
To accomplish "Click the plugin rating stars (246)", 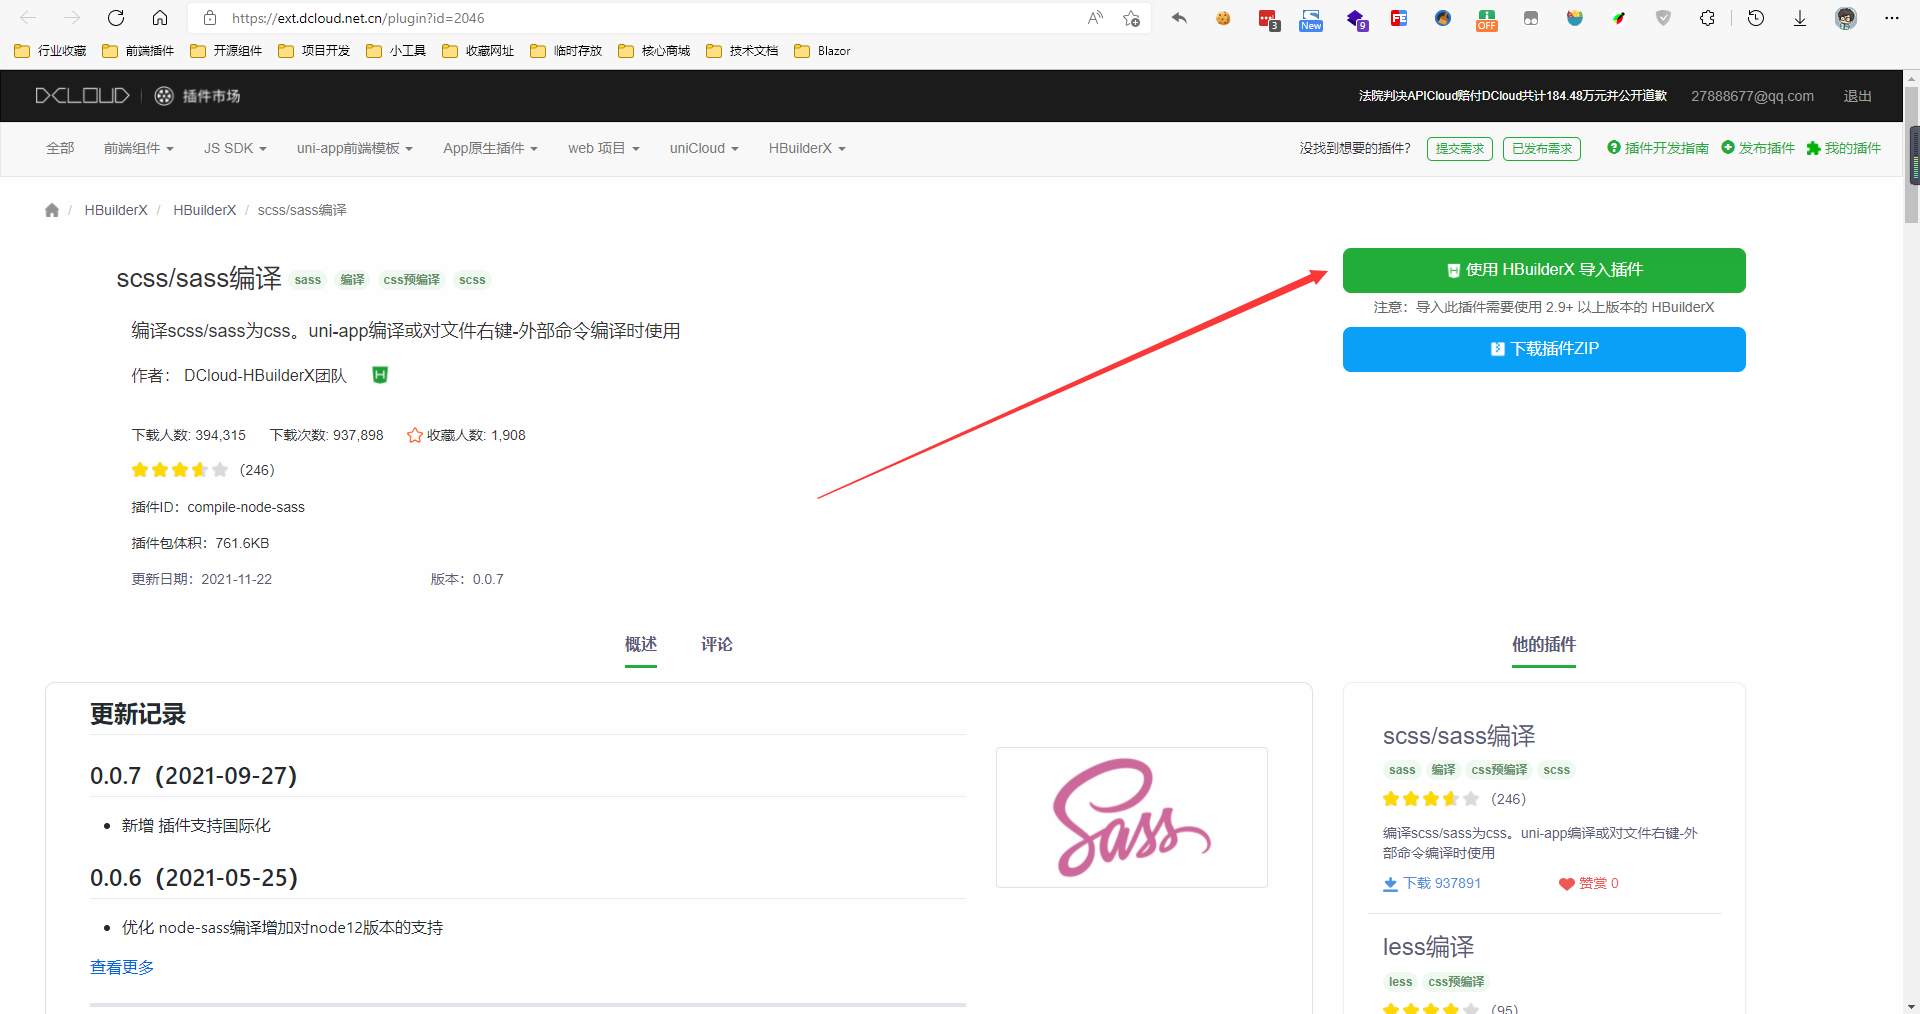I will pos(180,470).
